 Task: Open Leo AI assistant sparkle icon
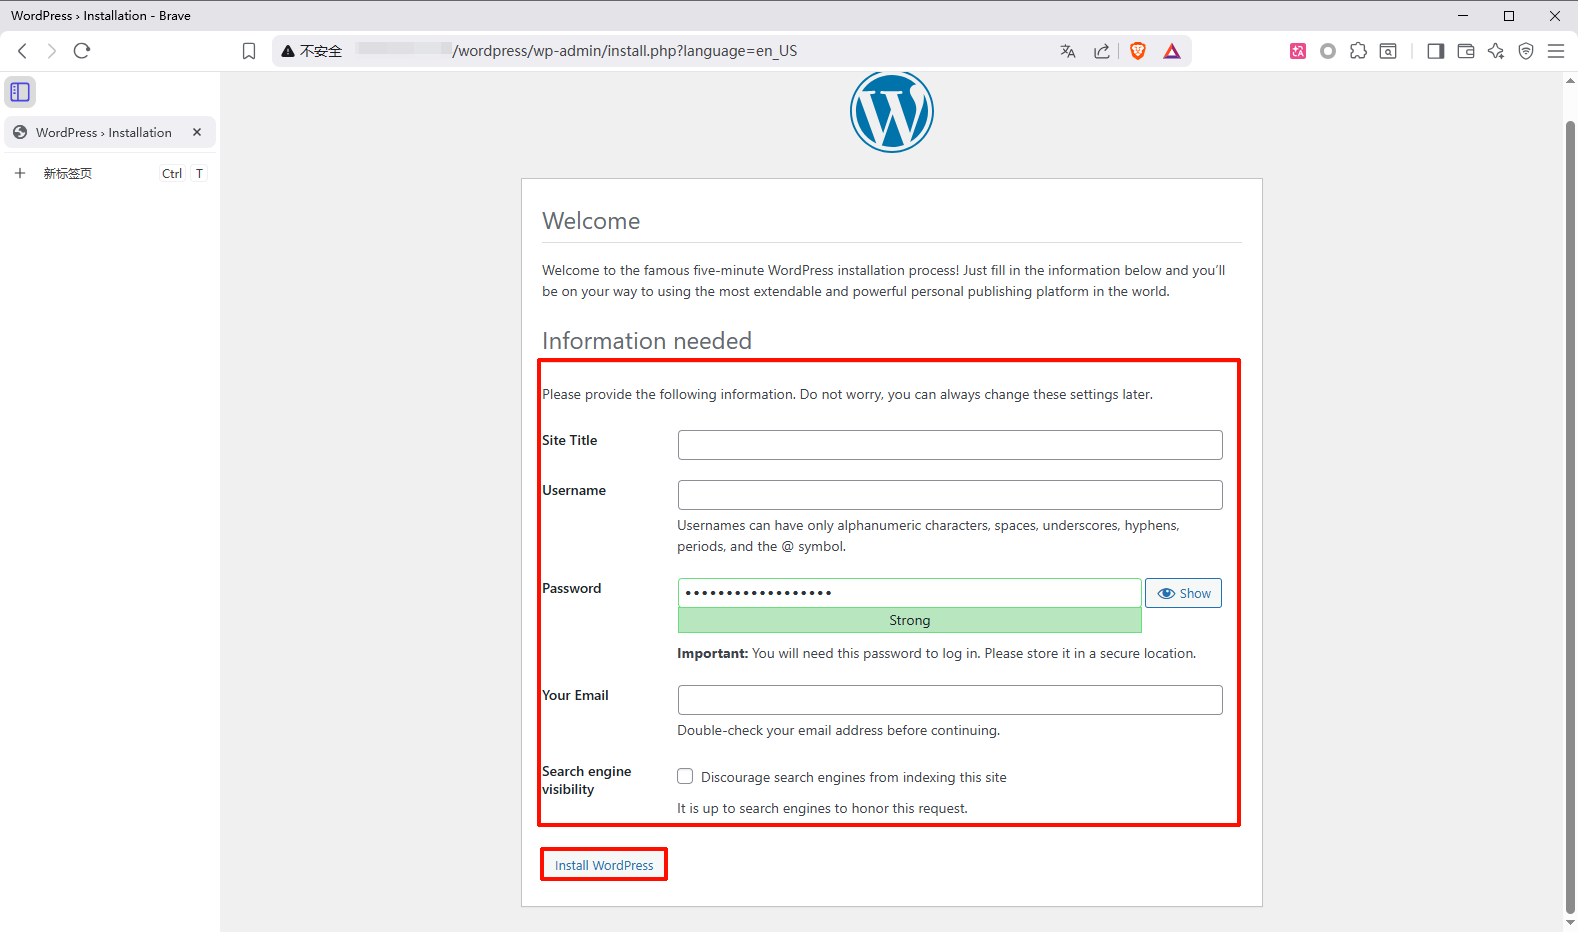pos(1496,51)
